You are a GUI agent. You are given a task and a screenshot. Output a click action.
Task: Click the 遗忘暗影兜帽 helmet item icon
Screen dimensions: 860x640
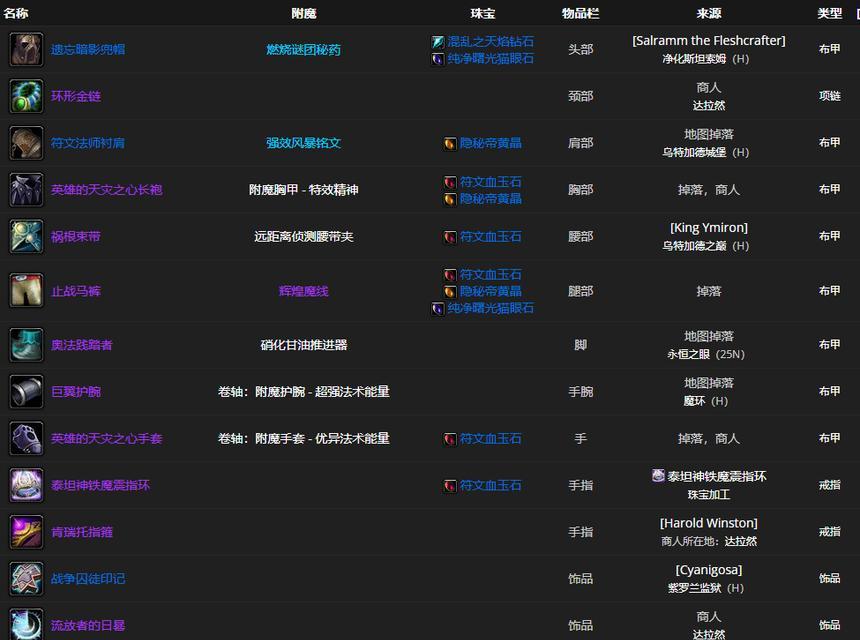coord(26,49)
